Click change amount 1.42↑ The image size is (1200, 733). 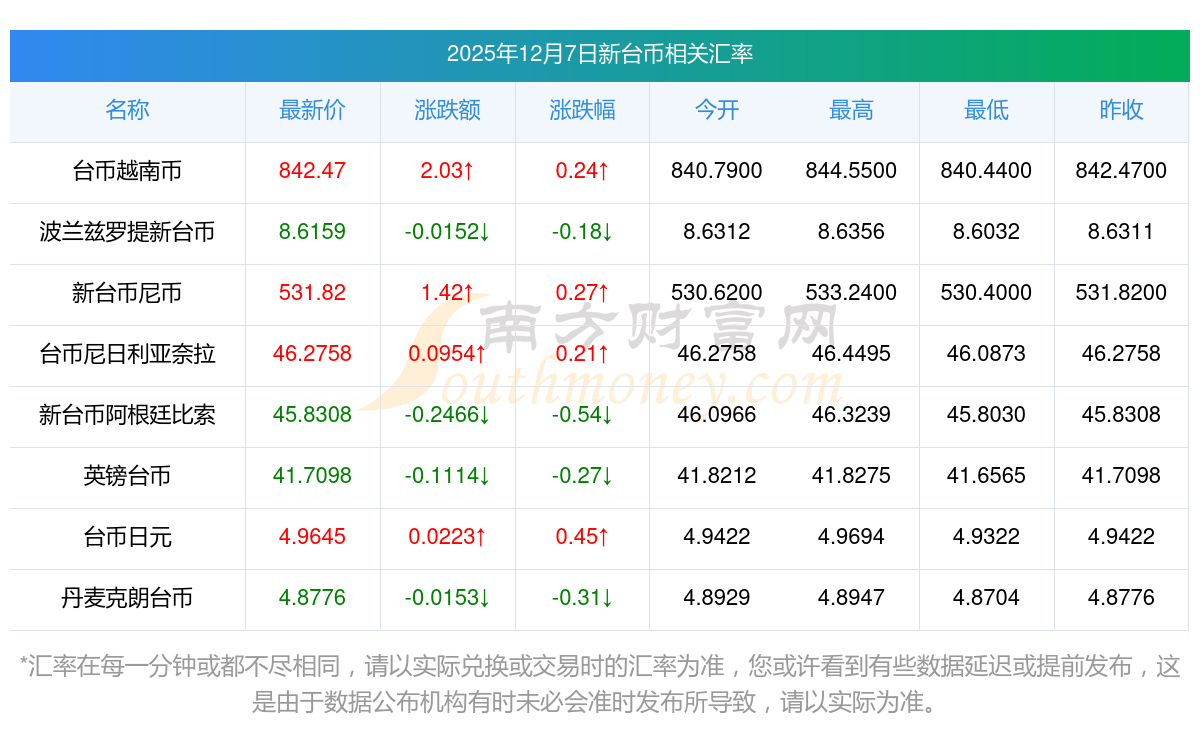447,293
